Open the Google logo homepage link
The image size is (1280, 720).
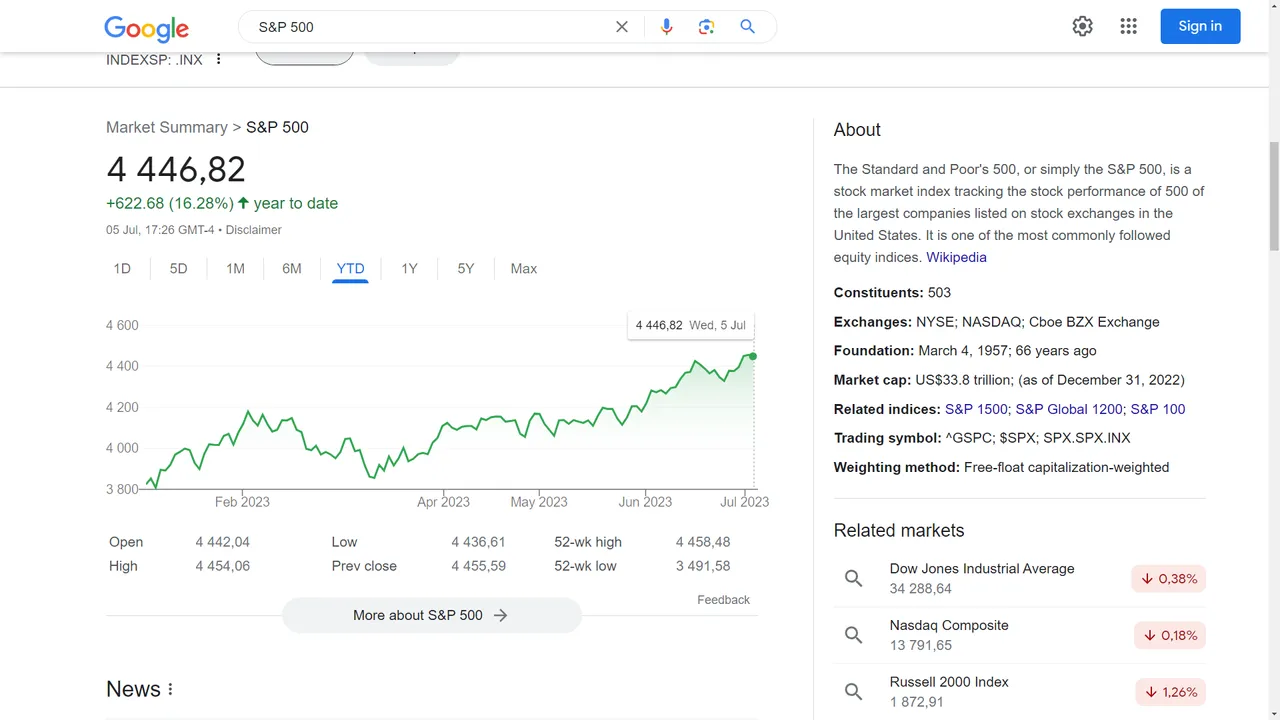coord(146,28)
